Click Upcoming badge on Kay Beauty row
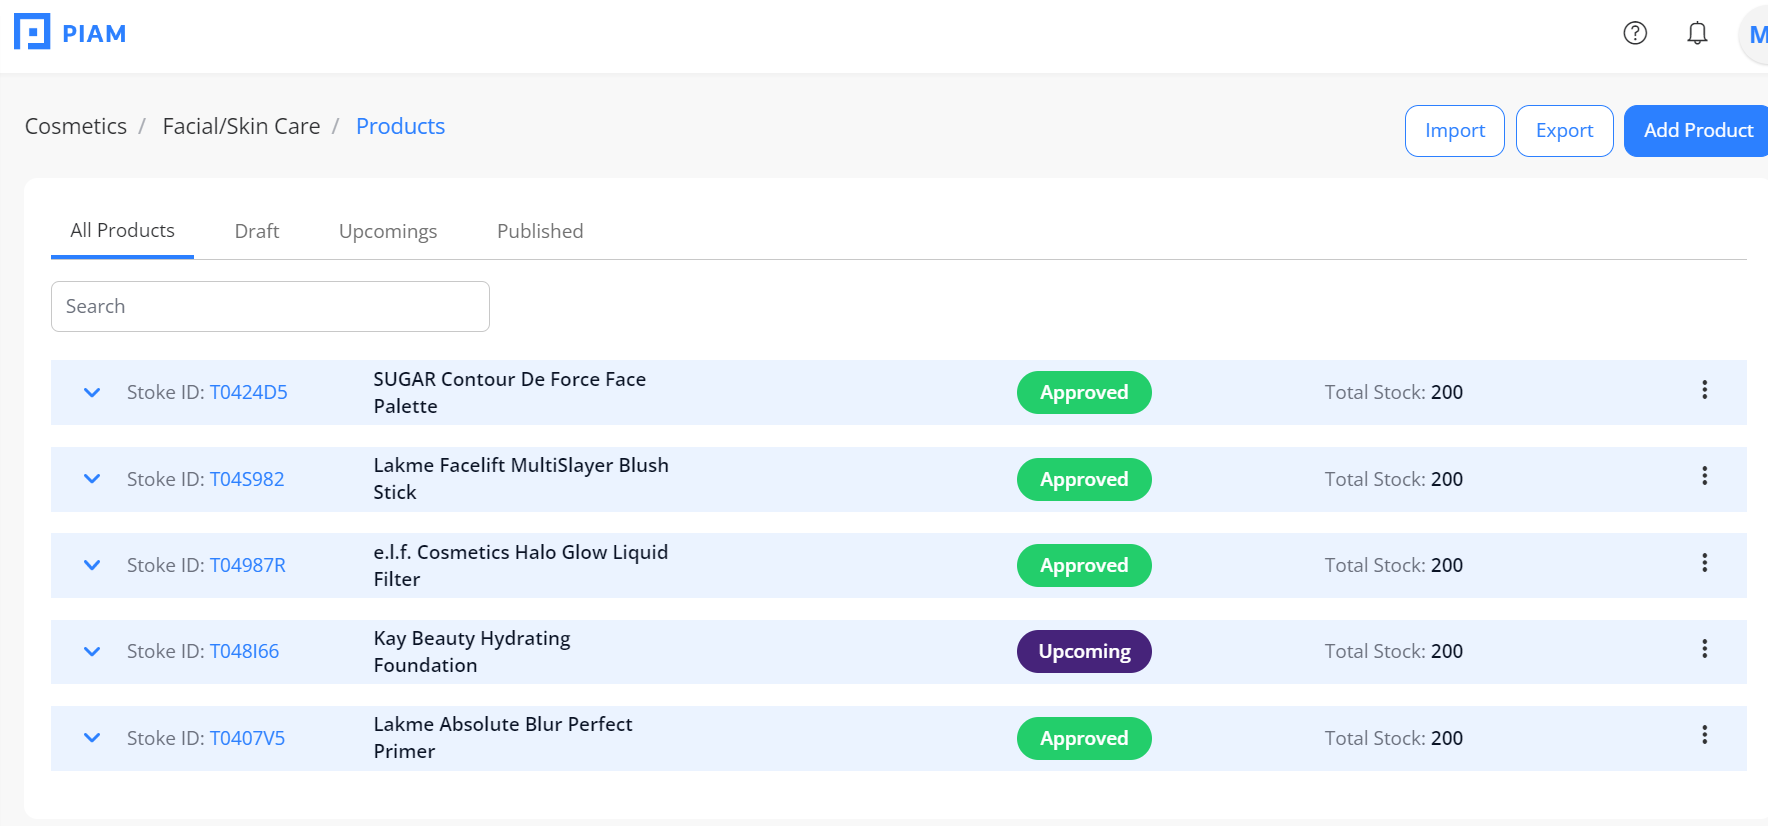The width and height of the screenshot is (1768, 826). click(x=1084, y=651)
